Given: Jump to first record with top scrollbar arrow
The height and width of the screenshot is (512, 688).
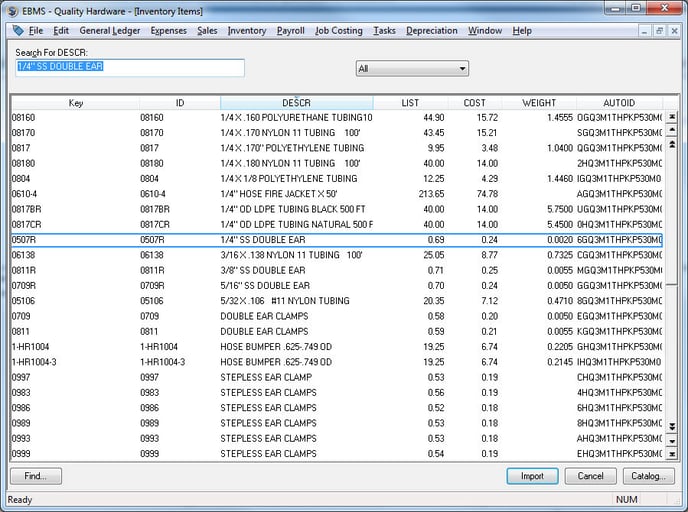Looking at the screenshot, I should [x=672, y=117].
